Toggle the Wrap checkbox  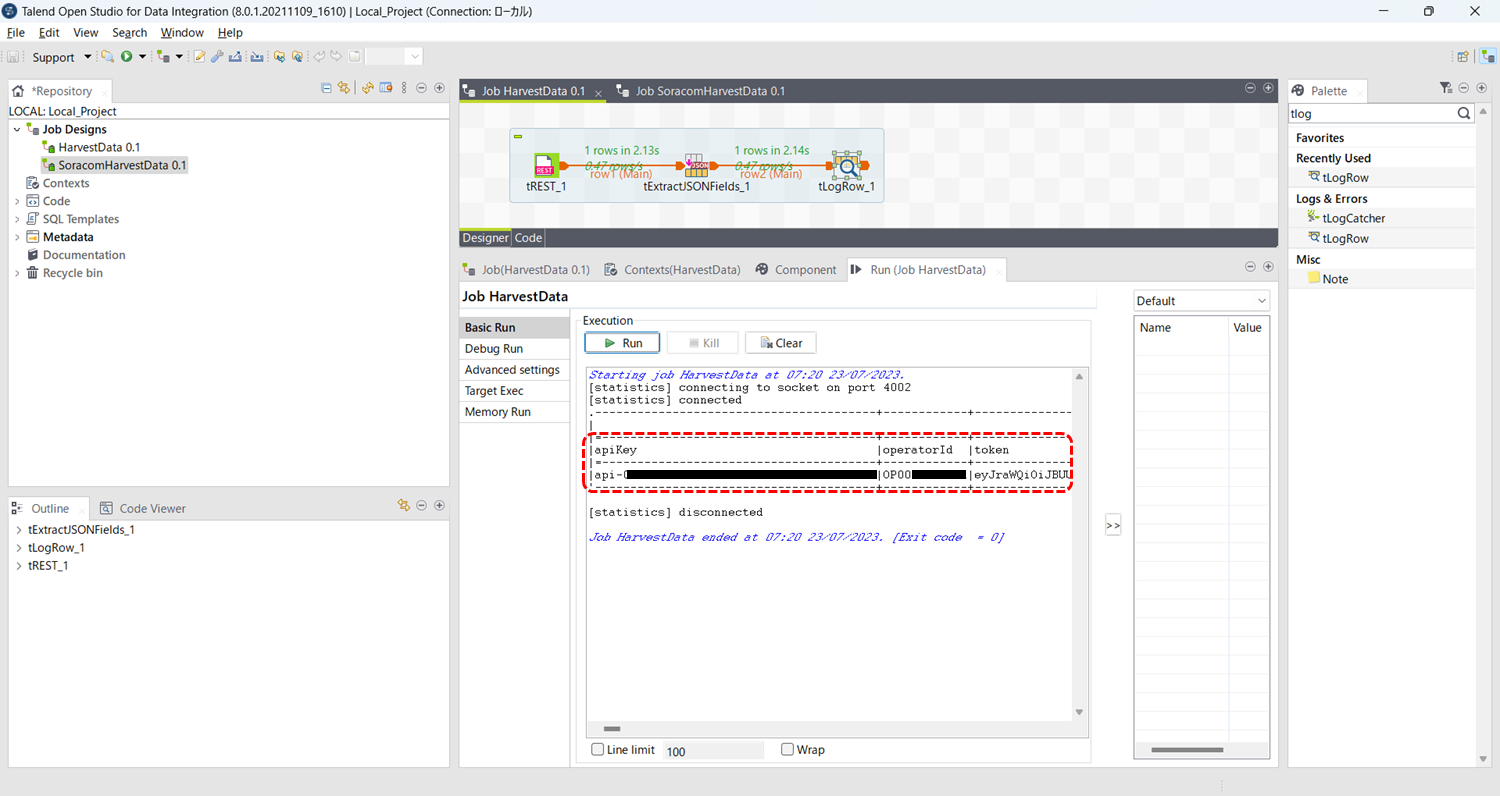pos(788,749)
